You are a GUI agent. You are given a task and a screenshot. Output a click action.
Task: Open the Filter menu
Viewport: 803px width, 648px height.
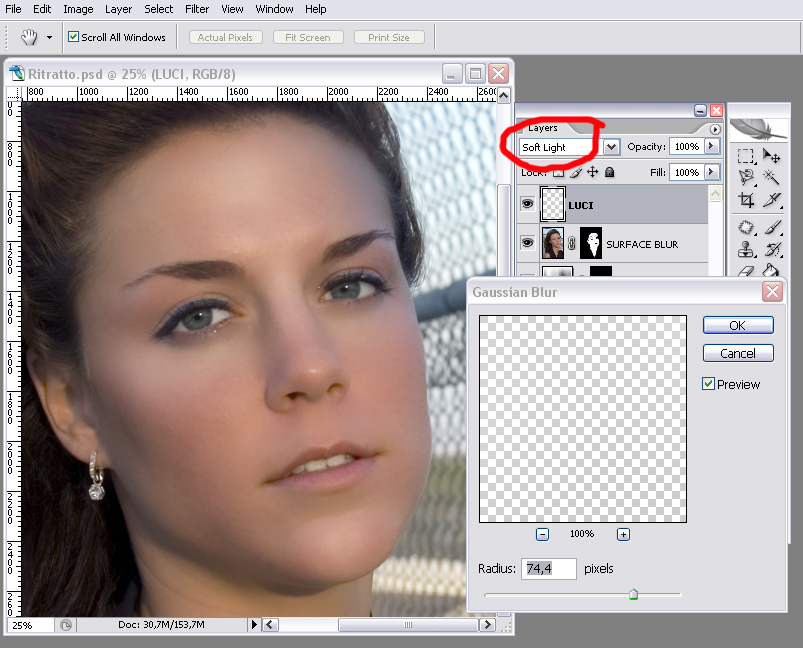coord(197,9)
